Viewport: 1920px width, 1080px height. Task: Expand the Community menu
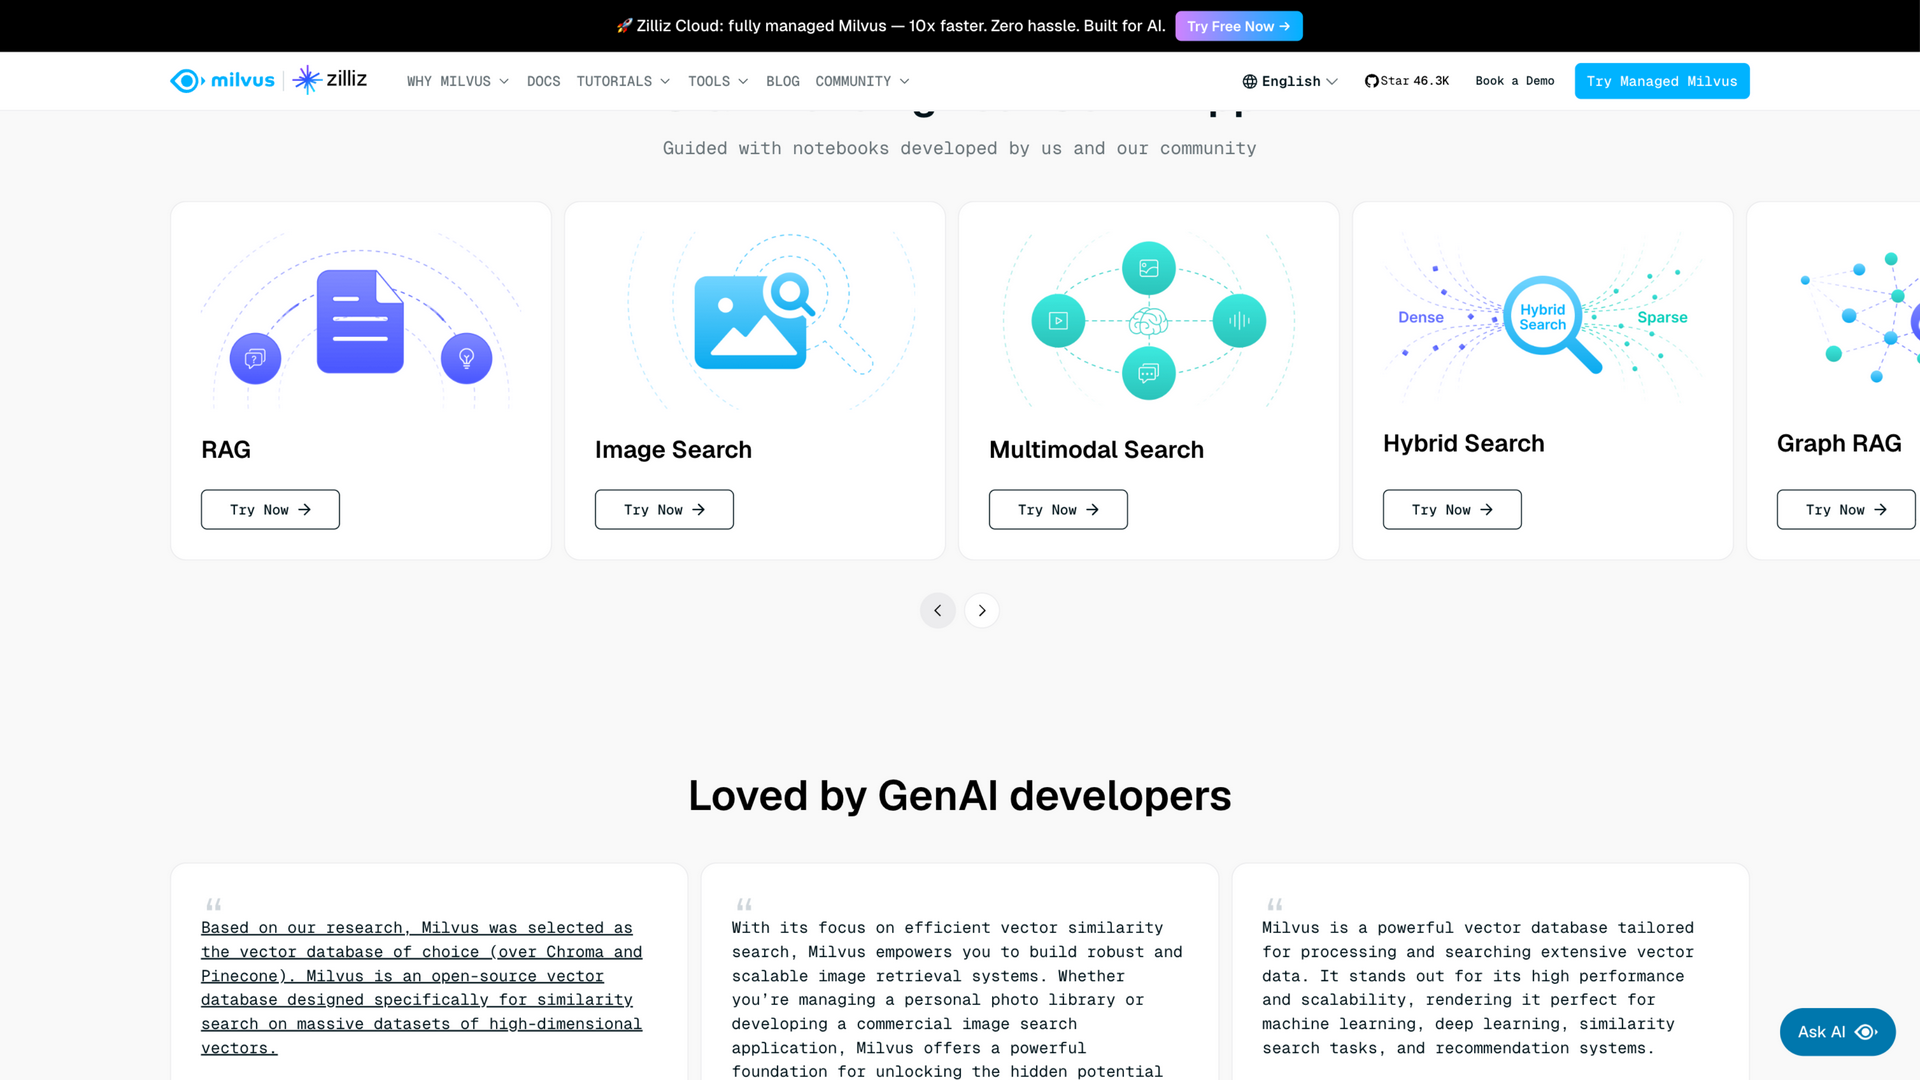pos(862,81)
